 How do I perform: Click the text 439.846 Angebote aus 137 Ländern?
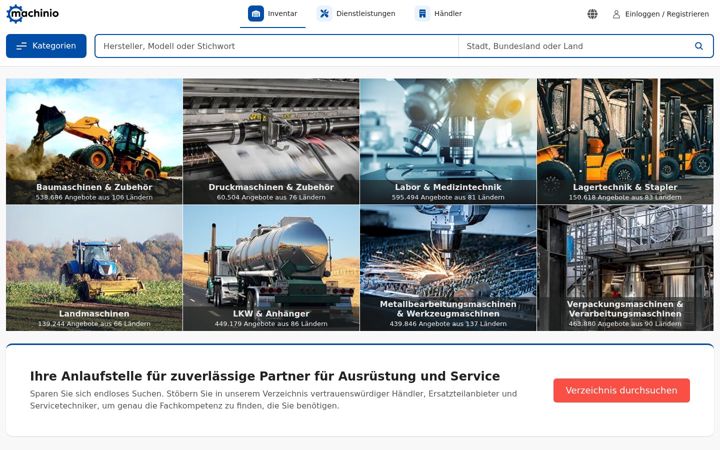[448, 324]
